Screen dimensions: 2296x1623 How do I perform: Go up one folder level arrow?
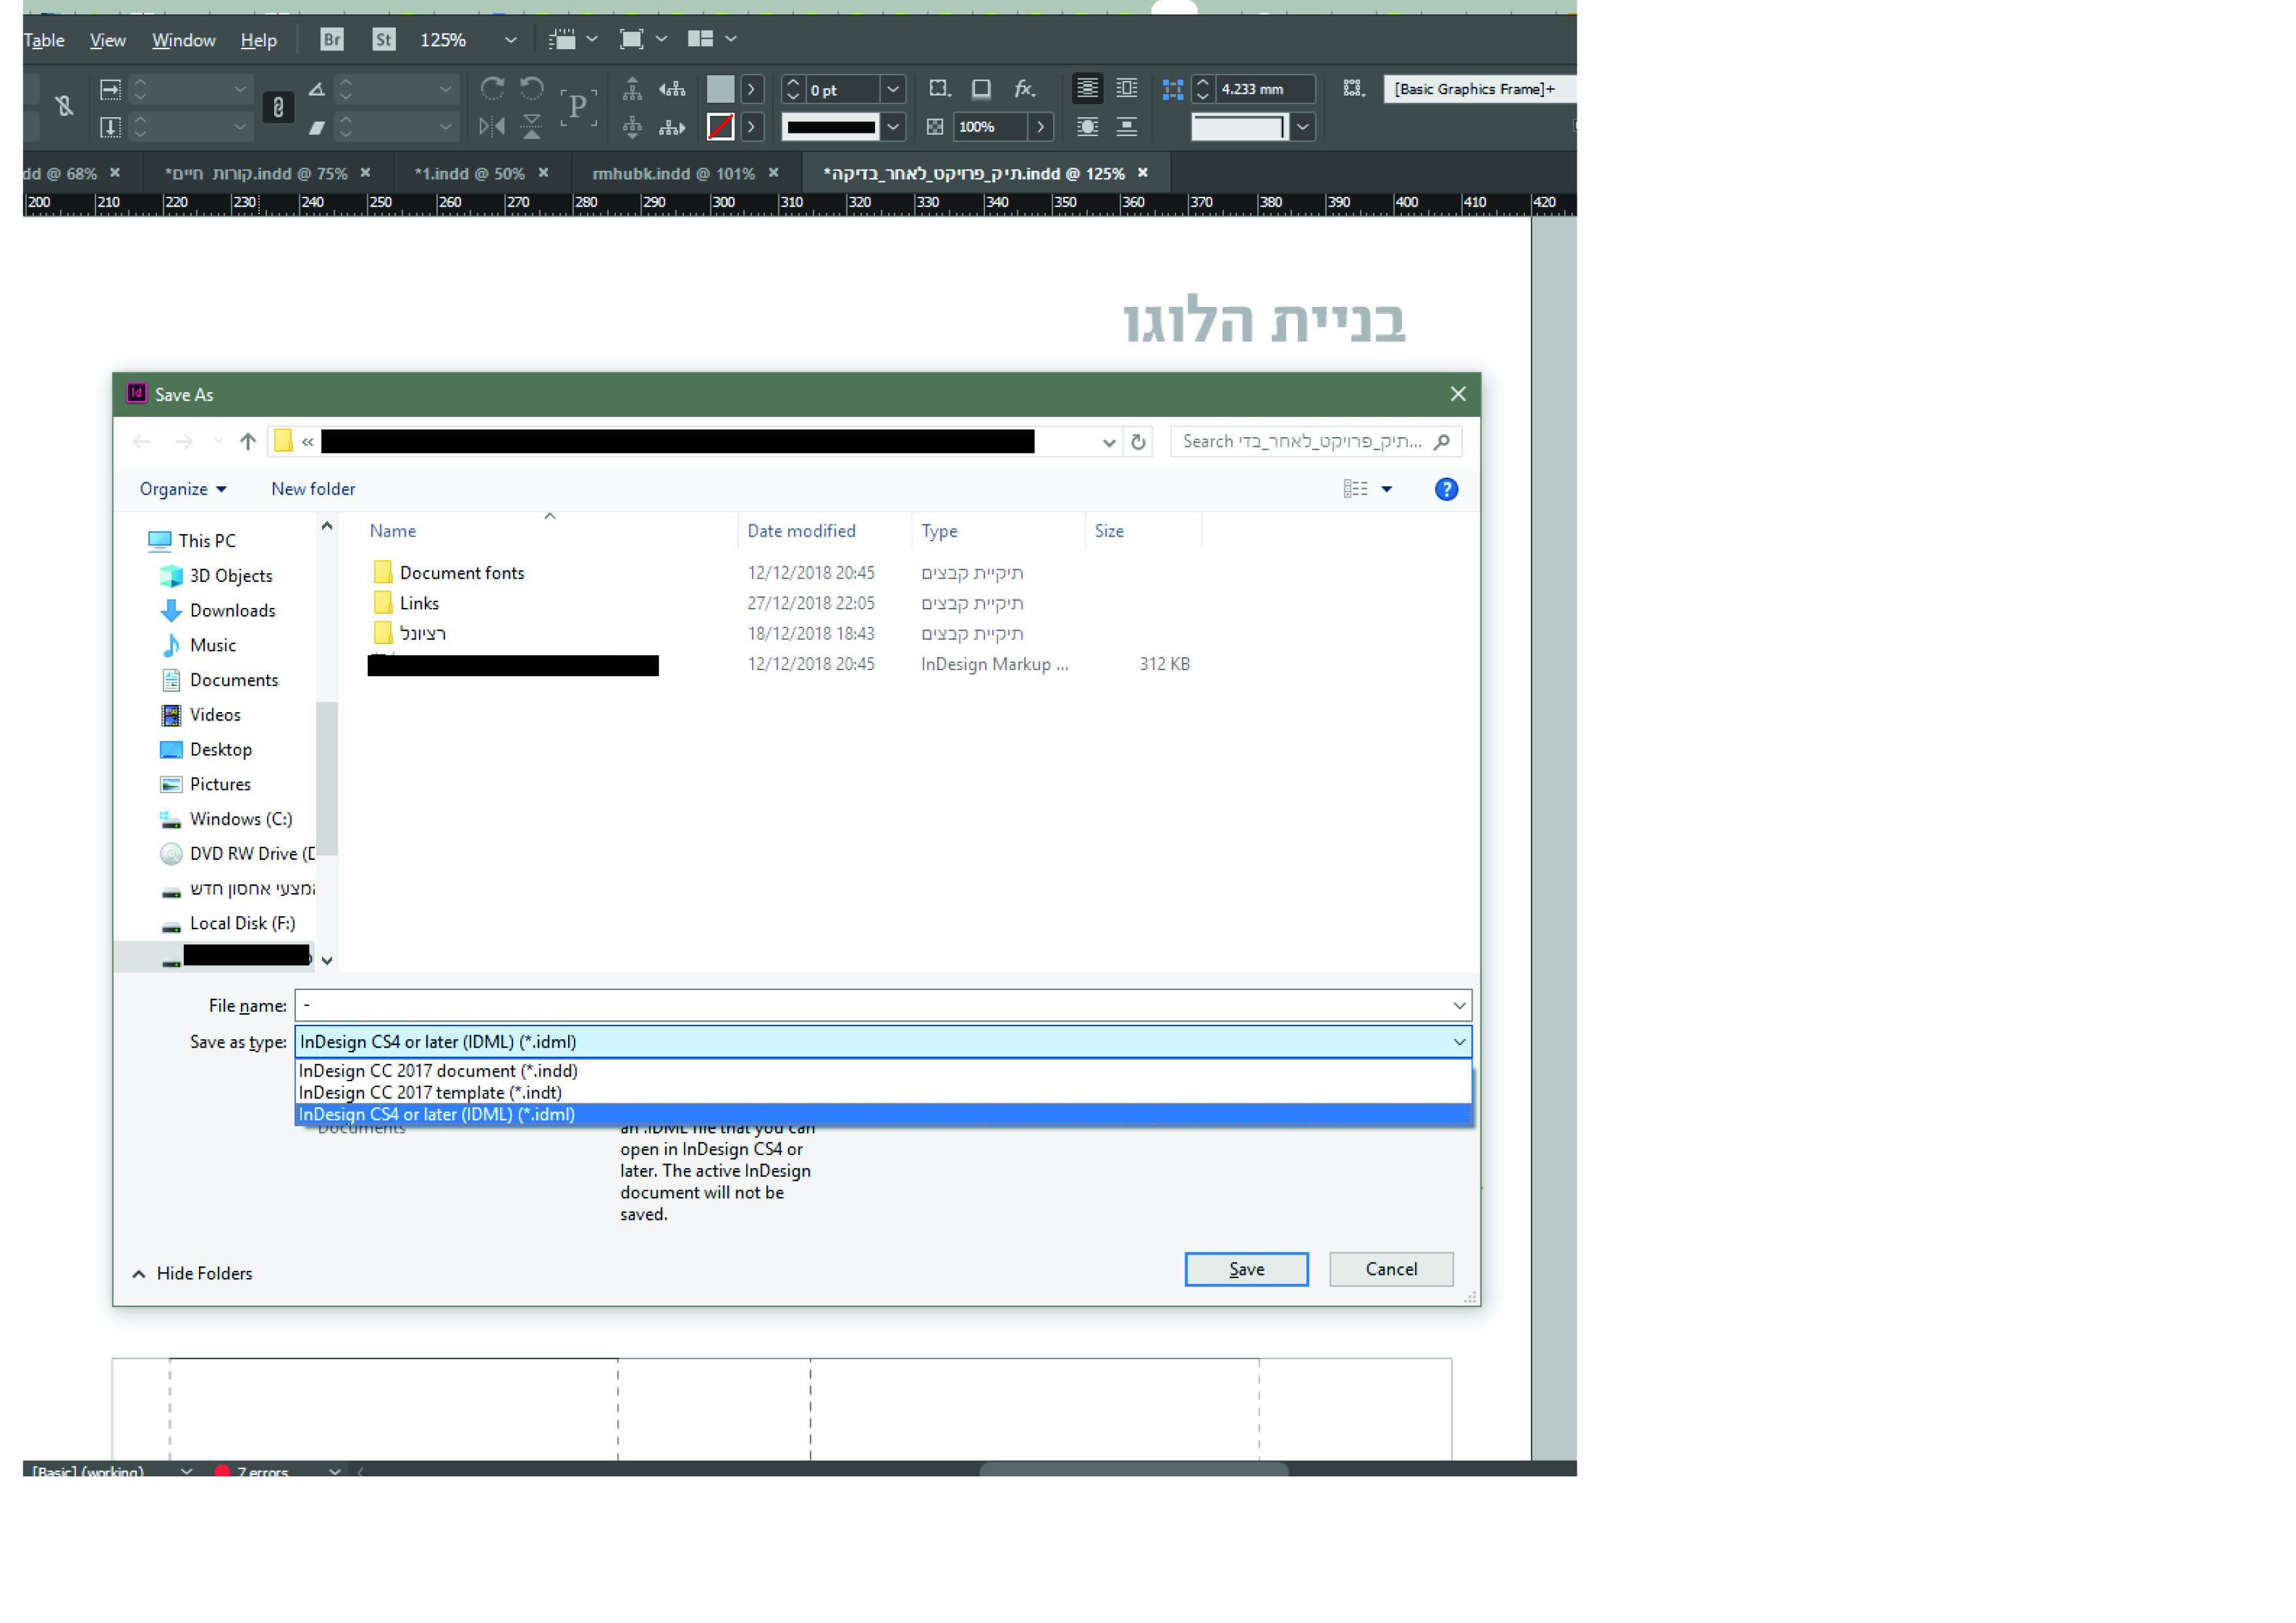(248, 442)
